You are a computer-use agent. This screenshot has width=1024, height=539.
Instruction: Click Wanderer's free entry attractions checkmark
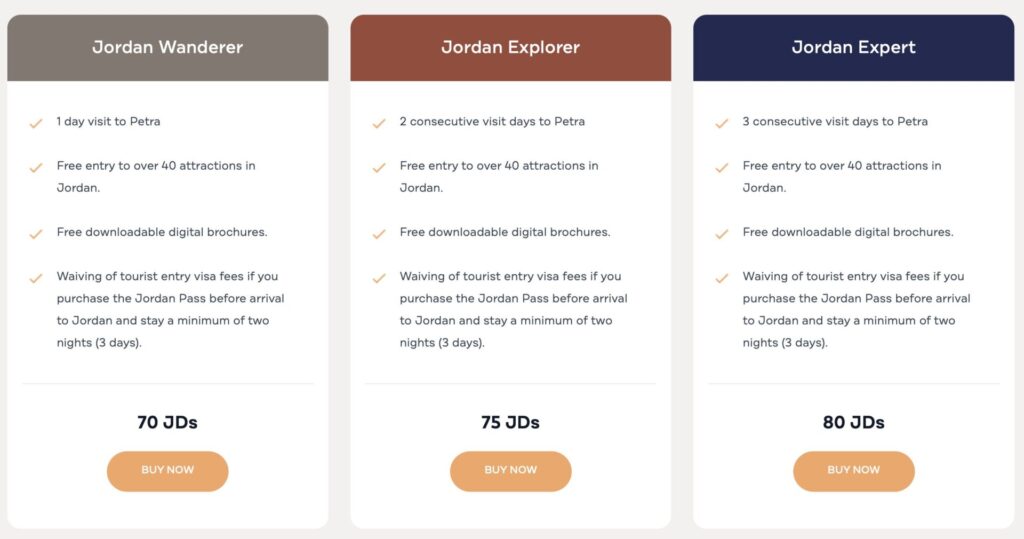(36, 167)
